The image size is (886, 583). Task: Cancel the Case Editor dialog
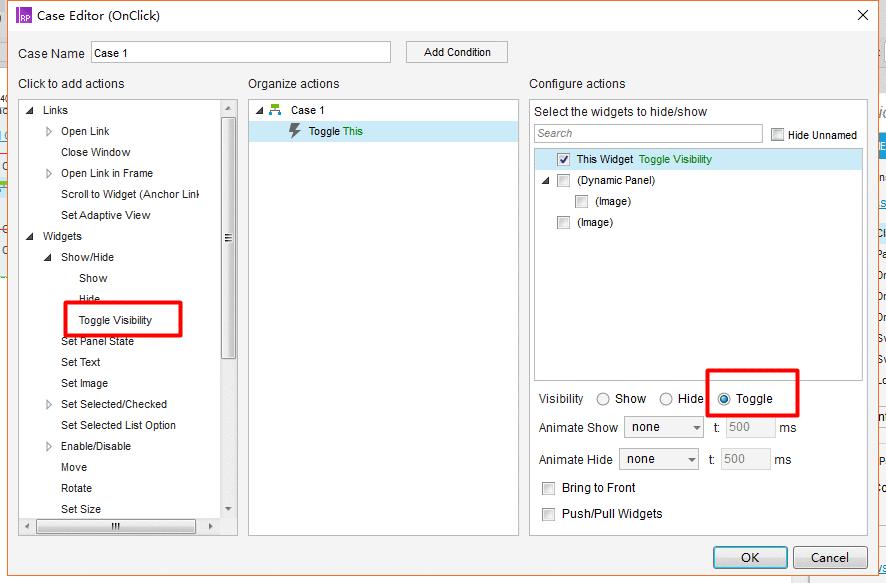pyautogui.click(x=829, y=558)
